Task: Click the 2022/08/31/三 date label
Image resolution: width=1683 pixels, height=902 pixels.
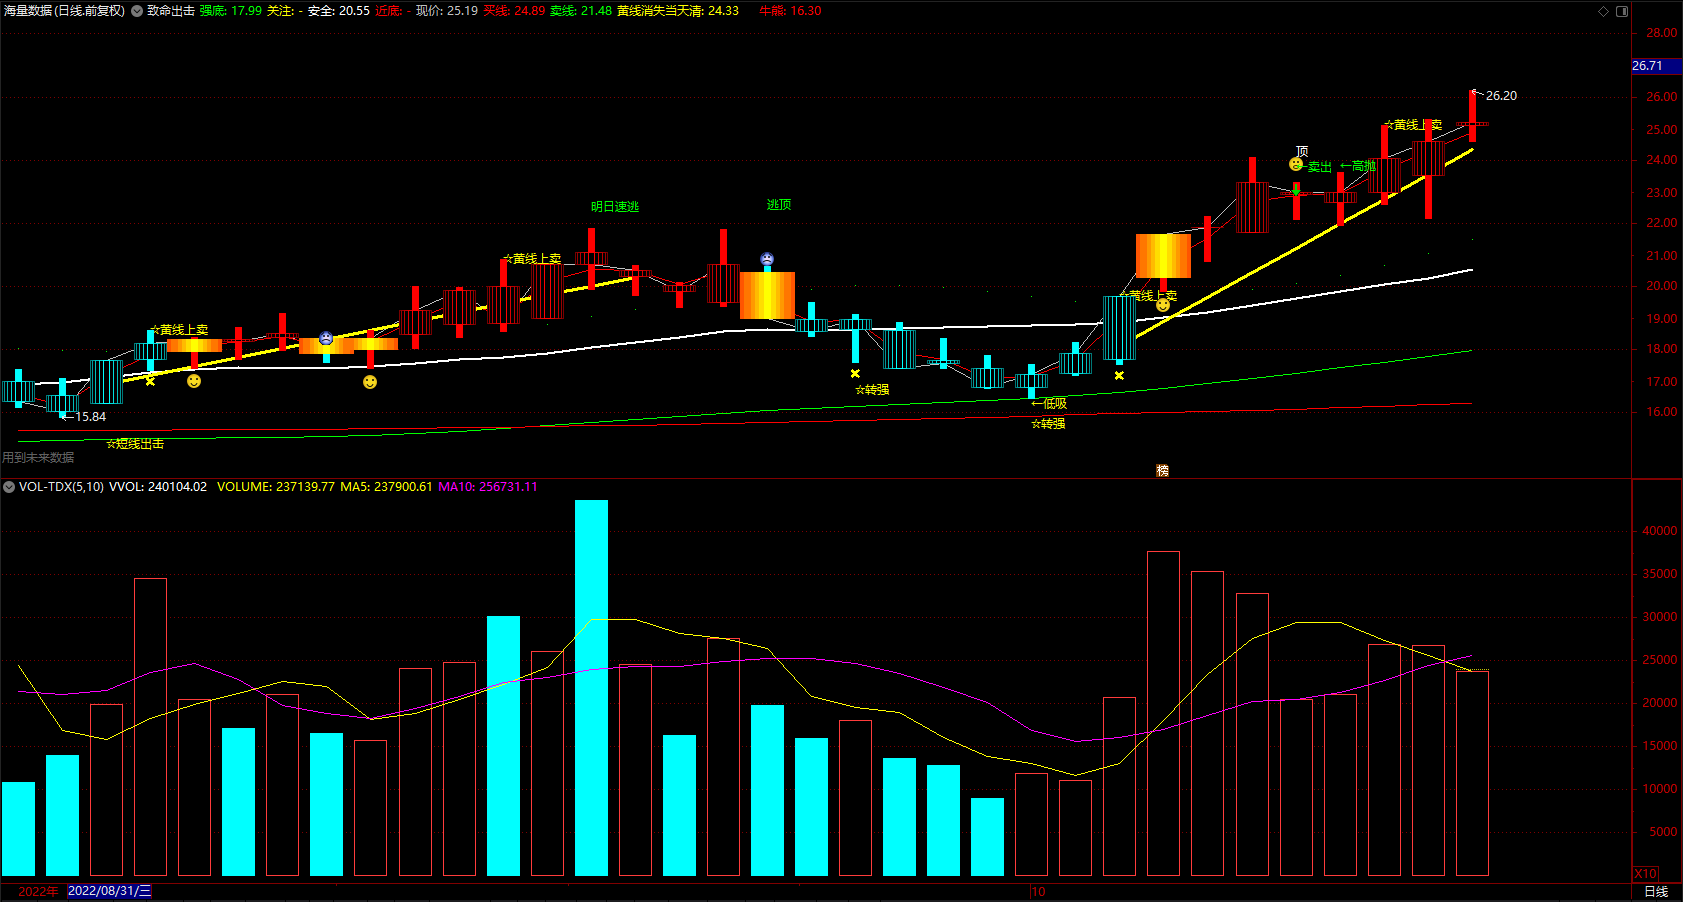Action: click(109, 891)
